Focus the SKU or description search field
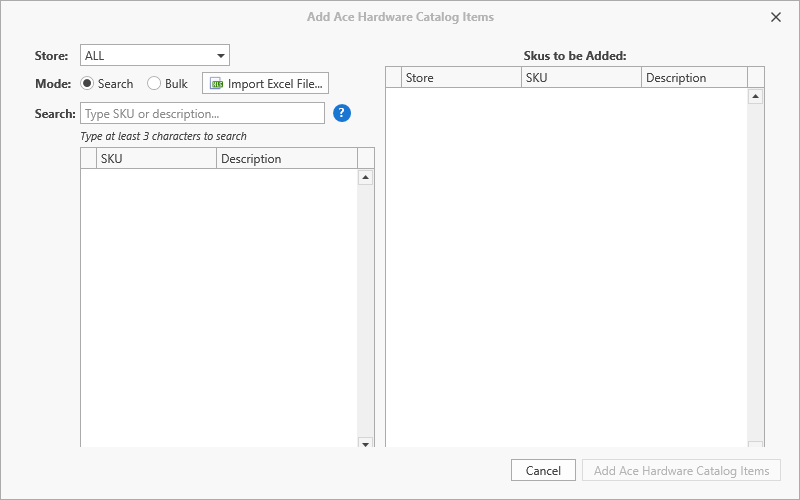The image size is (800, 500). 202,113
